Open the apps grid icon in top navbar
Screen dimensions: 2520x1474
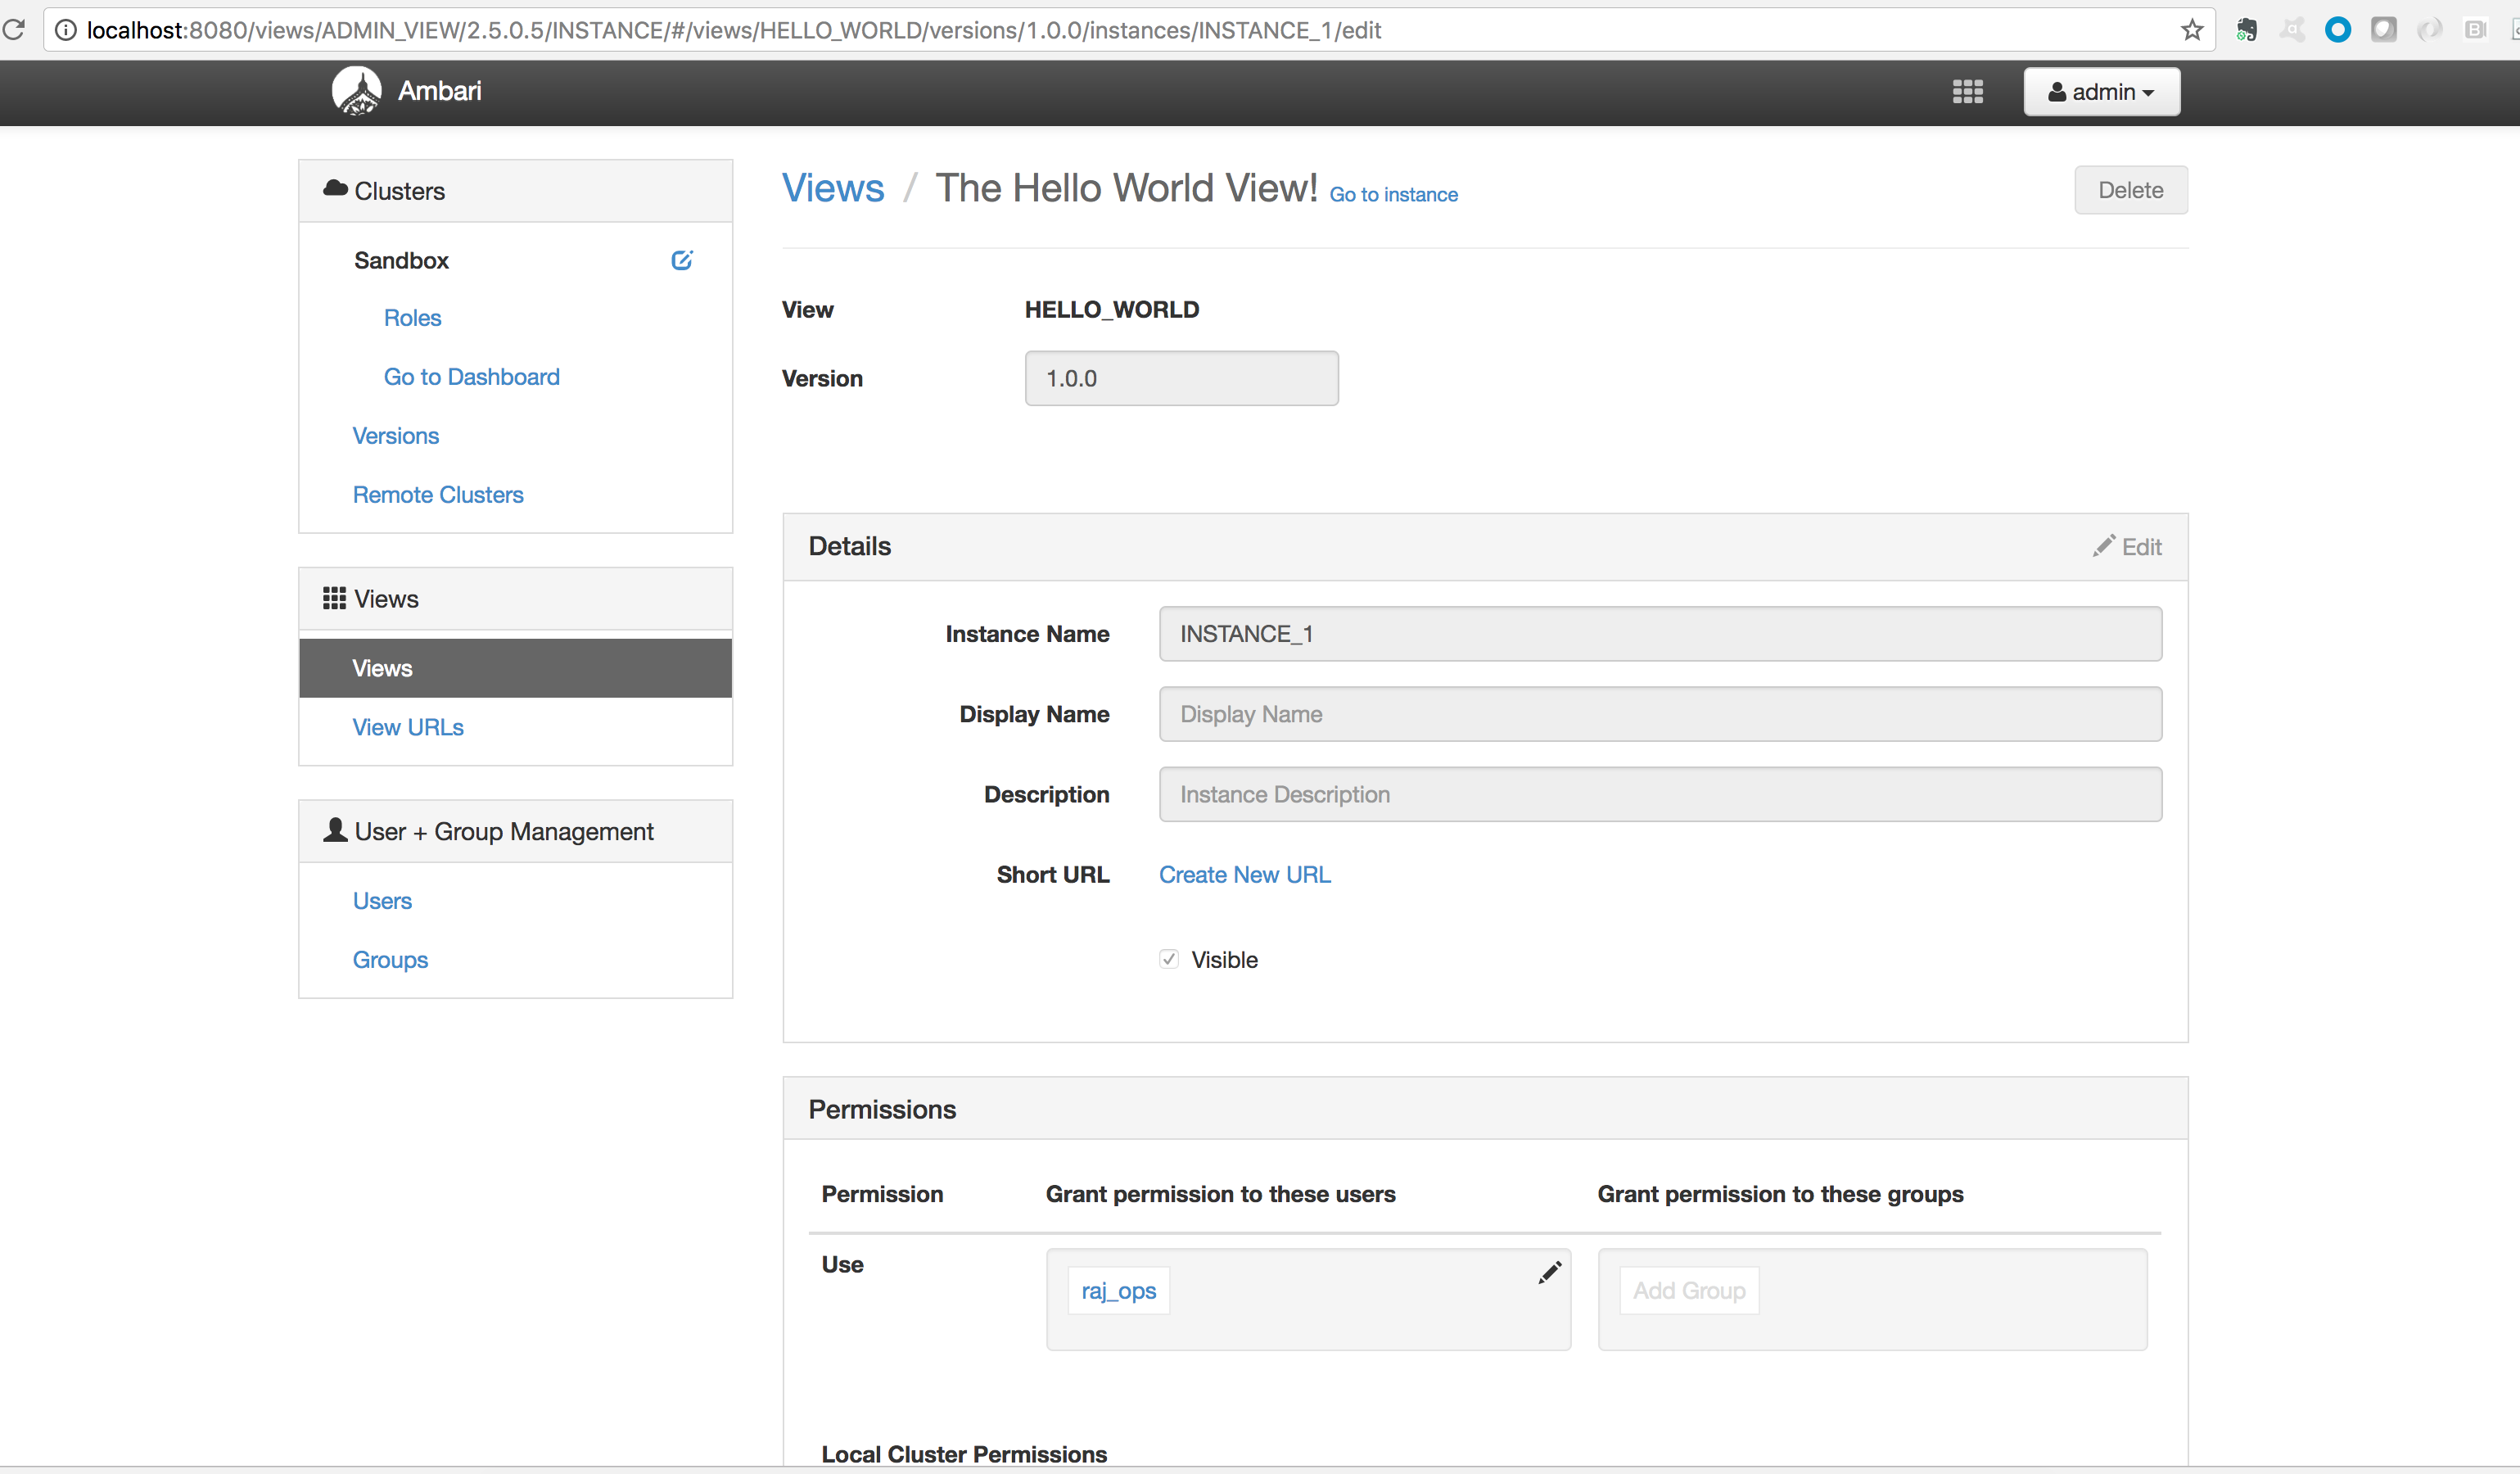click(1967, 91)
